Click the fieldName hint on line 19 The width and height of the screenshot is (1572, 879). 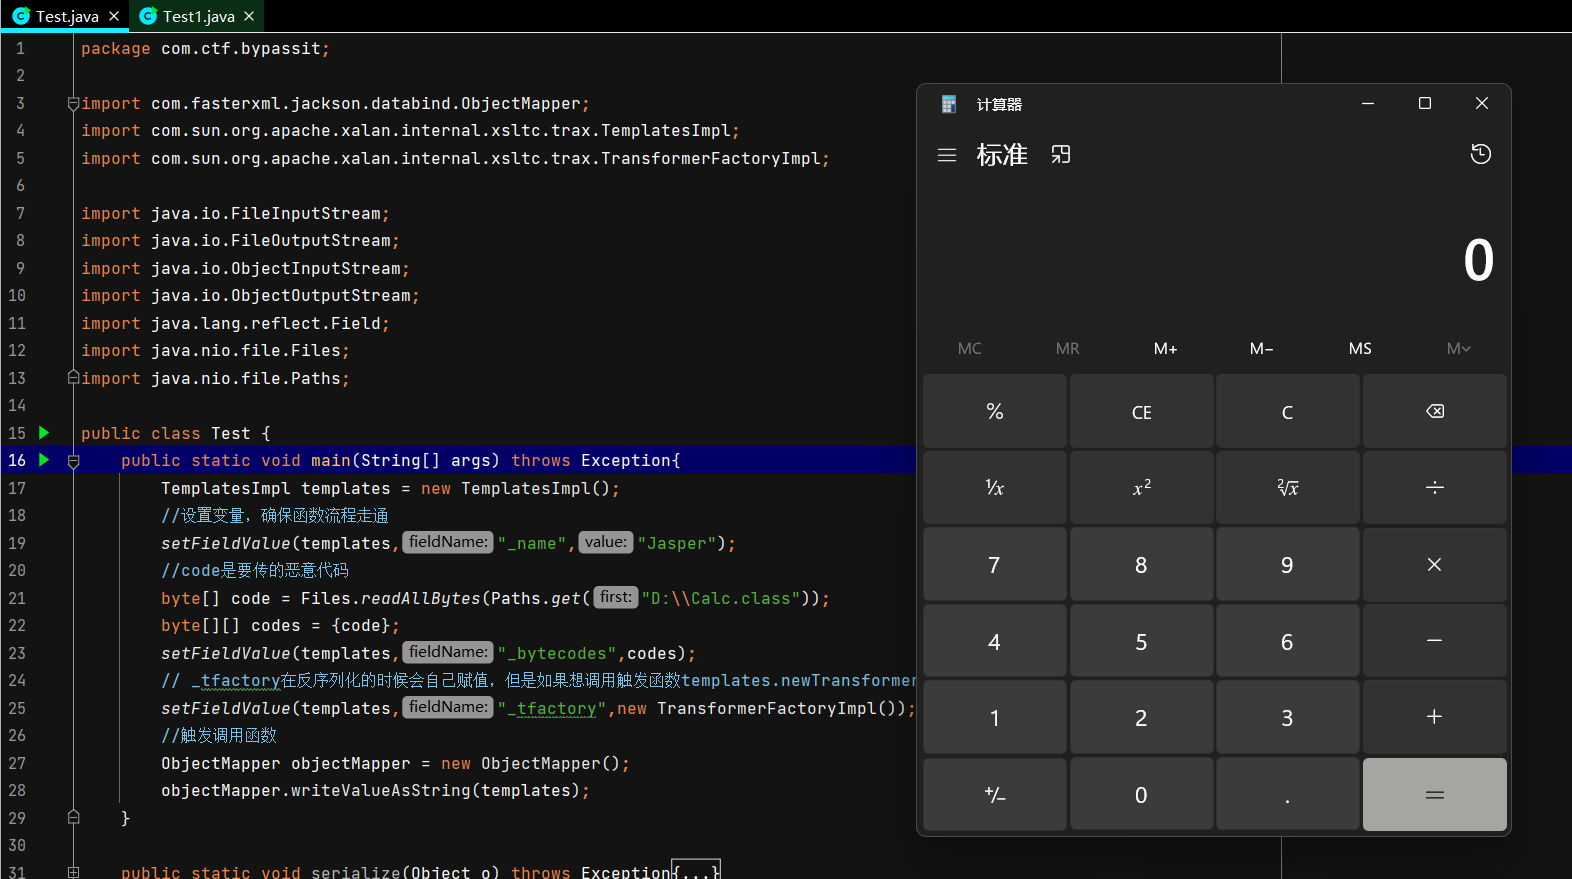coord(448,542)
